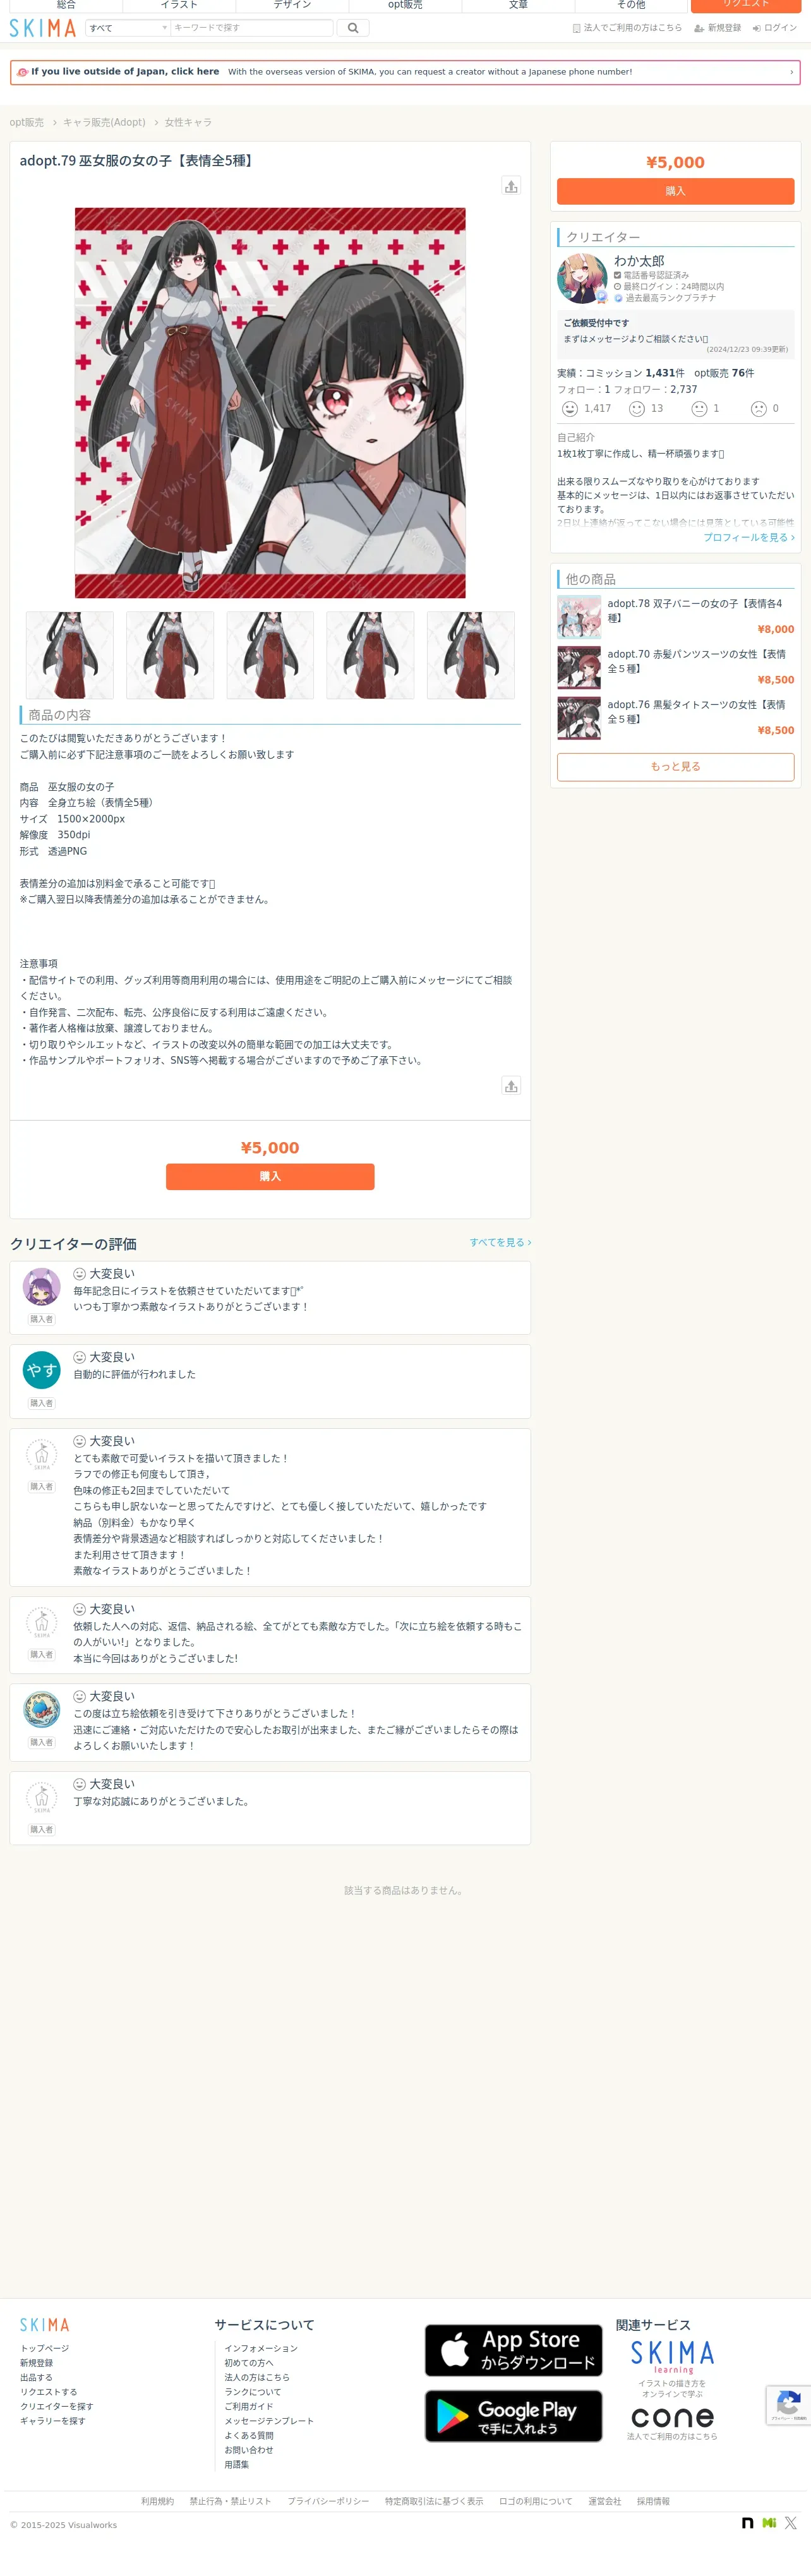Open 利用規約 footer link
Screen dimensions: 811x2576
pos(157,2501)
